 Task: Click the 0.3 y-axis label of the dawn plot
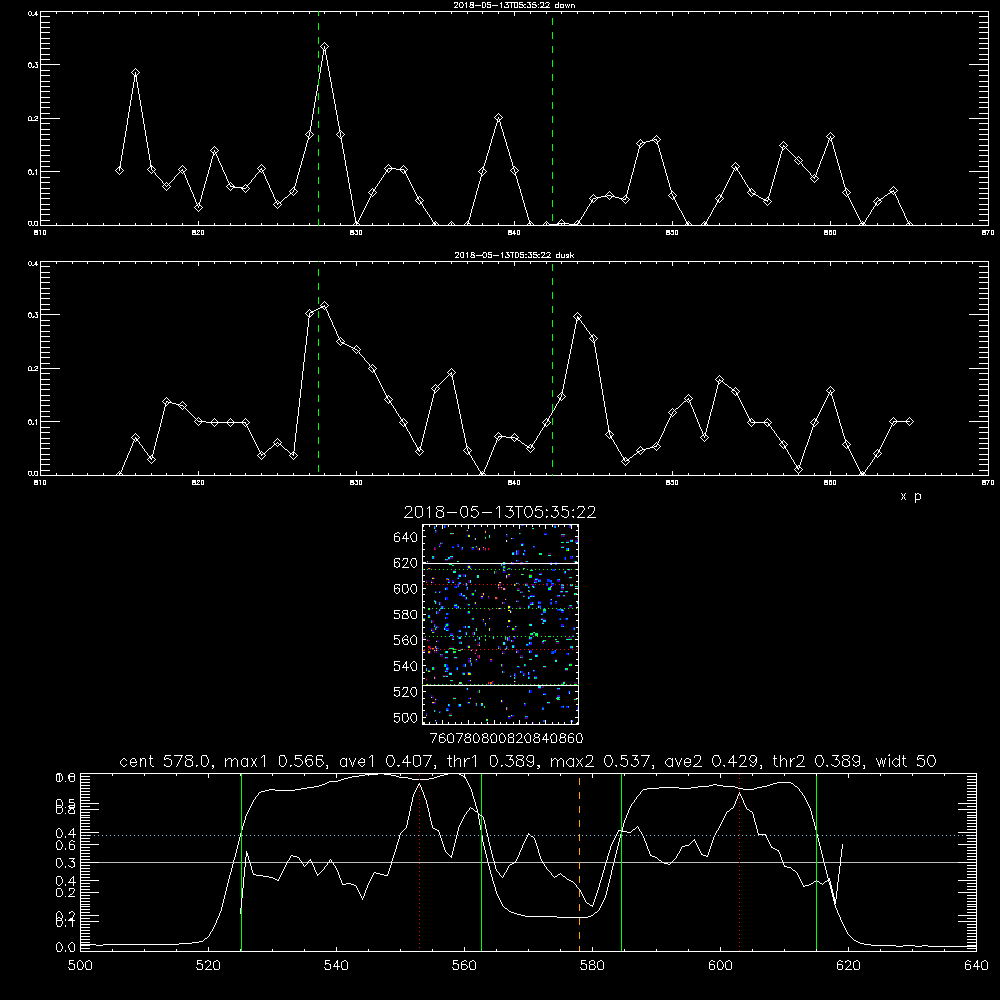pyautogui.click(x=33, y=64)
